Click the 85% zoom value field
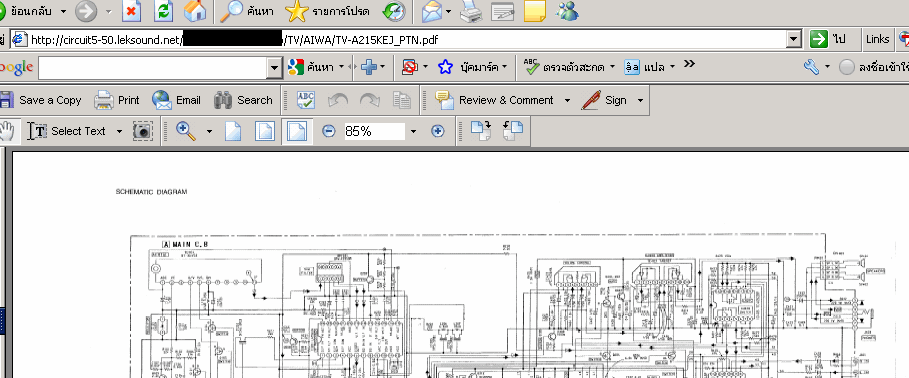The width and height of the screenshot is (909, 378). point(374,132)
